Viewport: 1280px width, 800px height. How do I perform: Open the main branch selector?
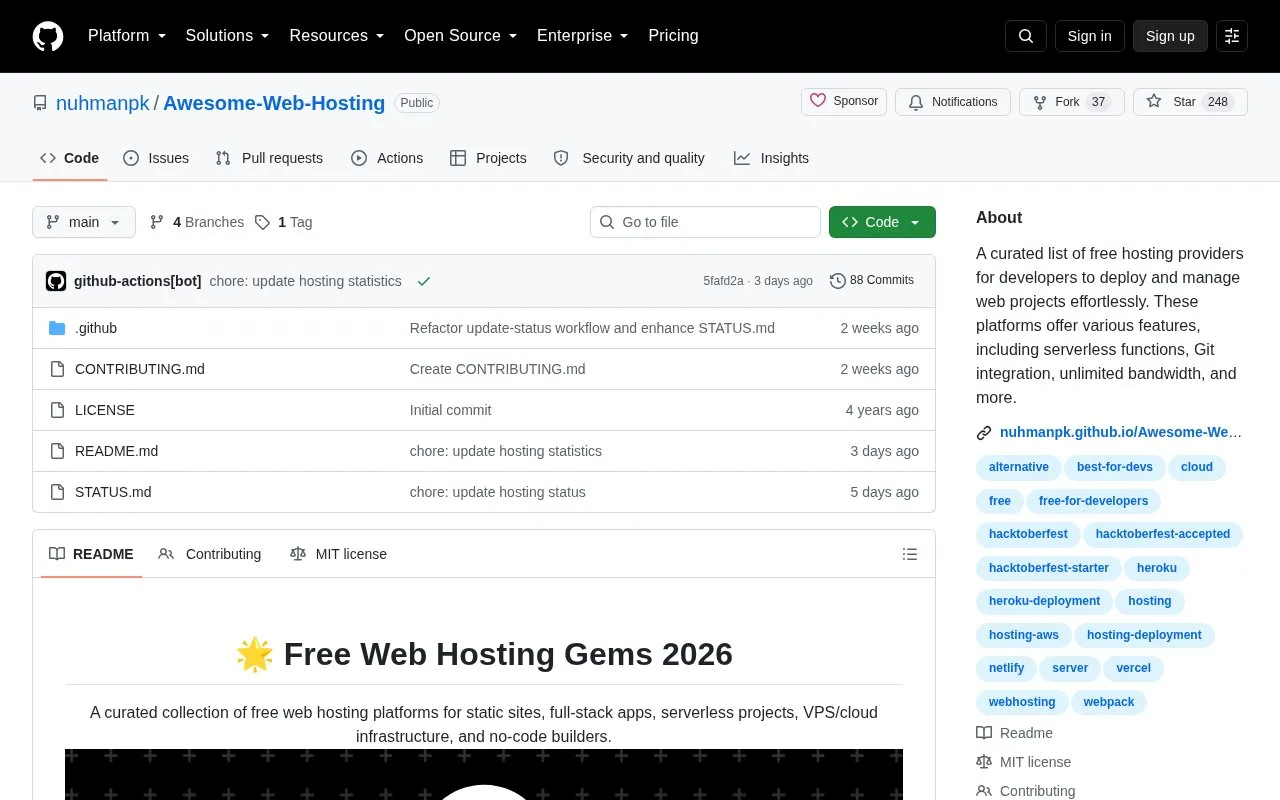coord(84,222)
